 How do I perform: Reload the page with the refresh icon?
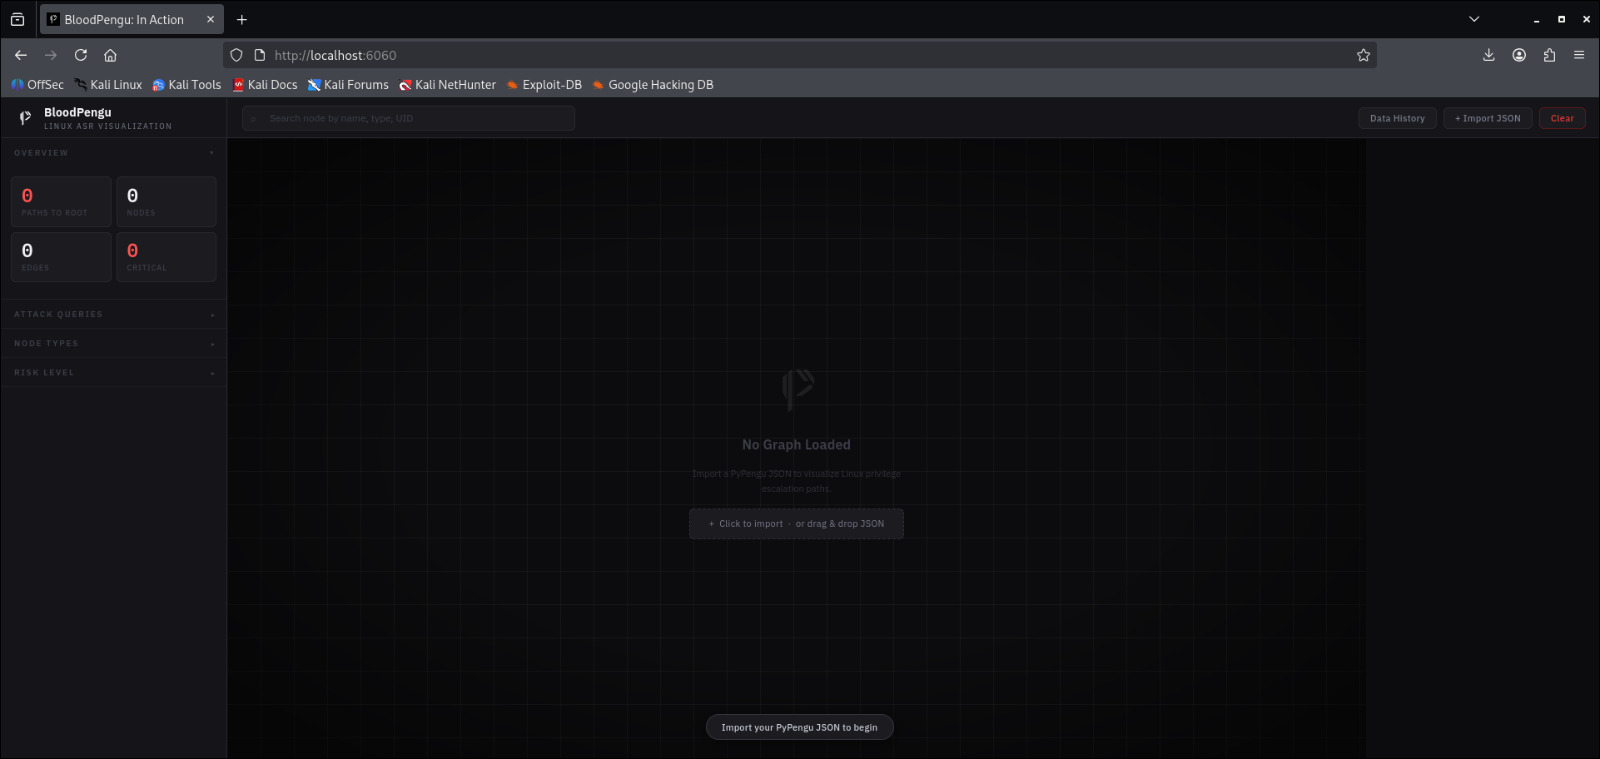coord(81,55)
